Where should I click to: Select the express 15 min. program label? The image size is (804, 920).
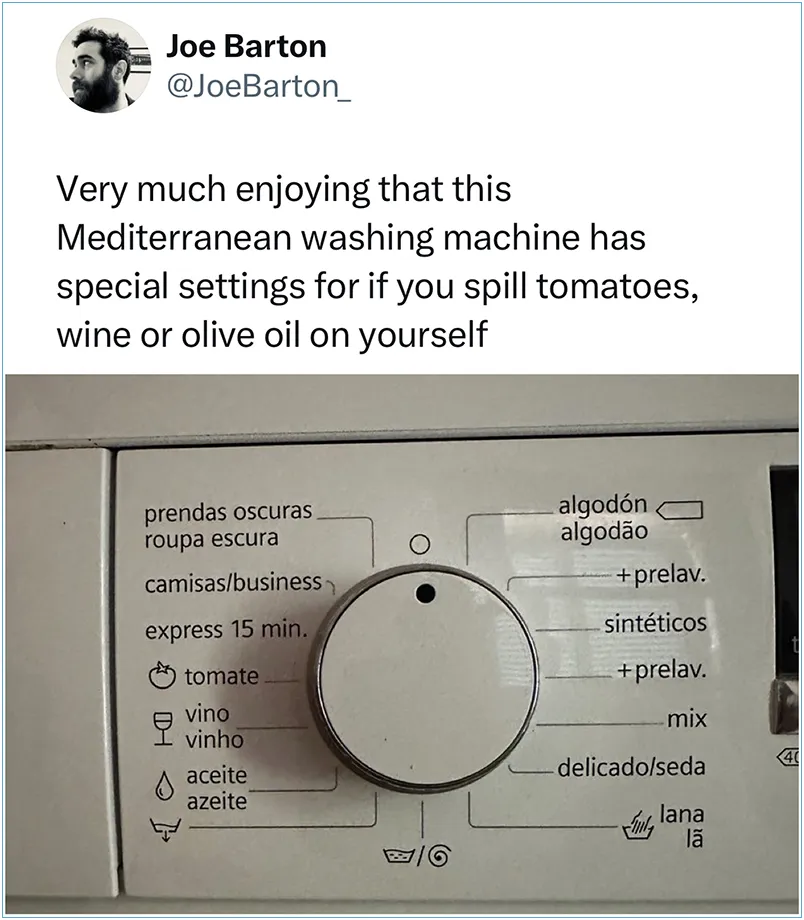tap(227, 630)
